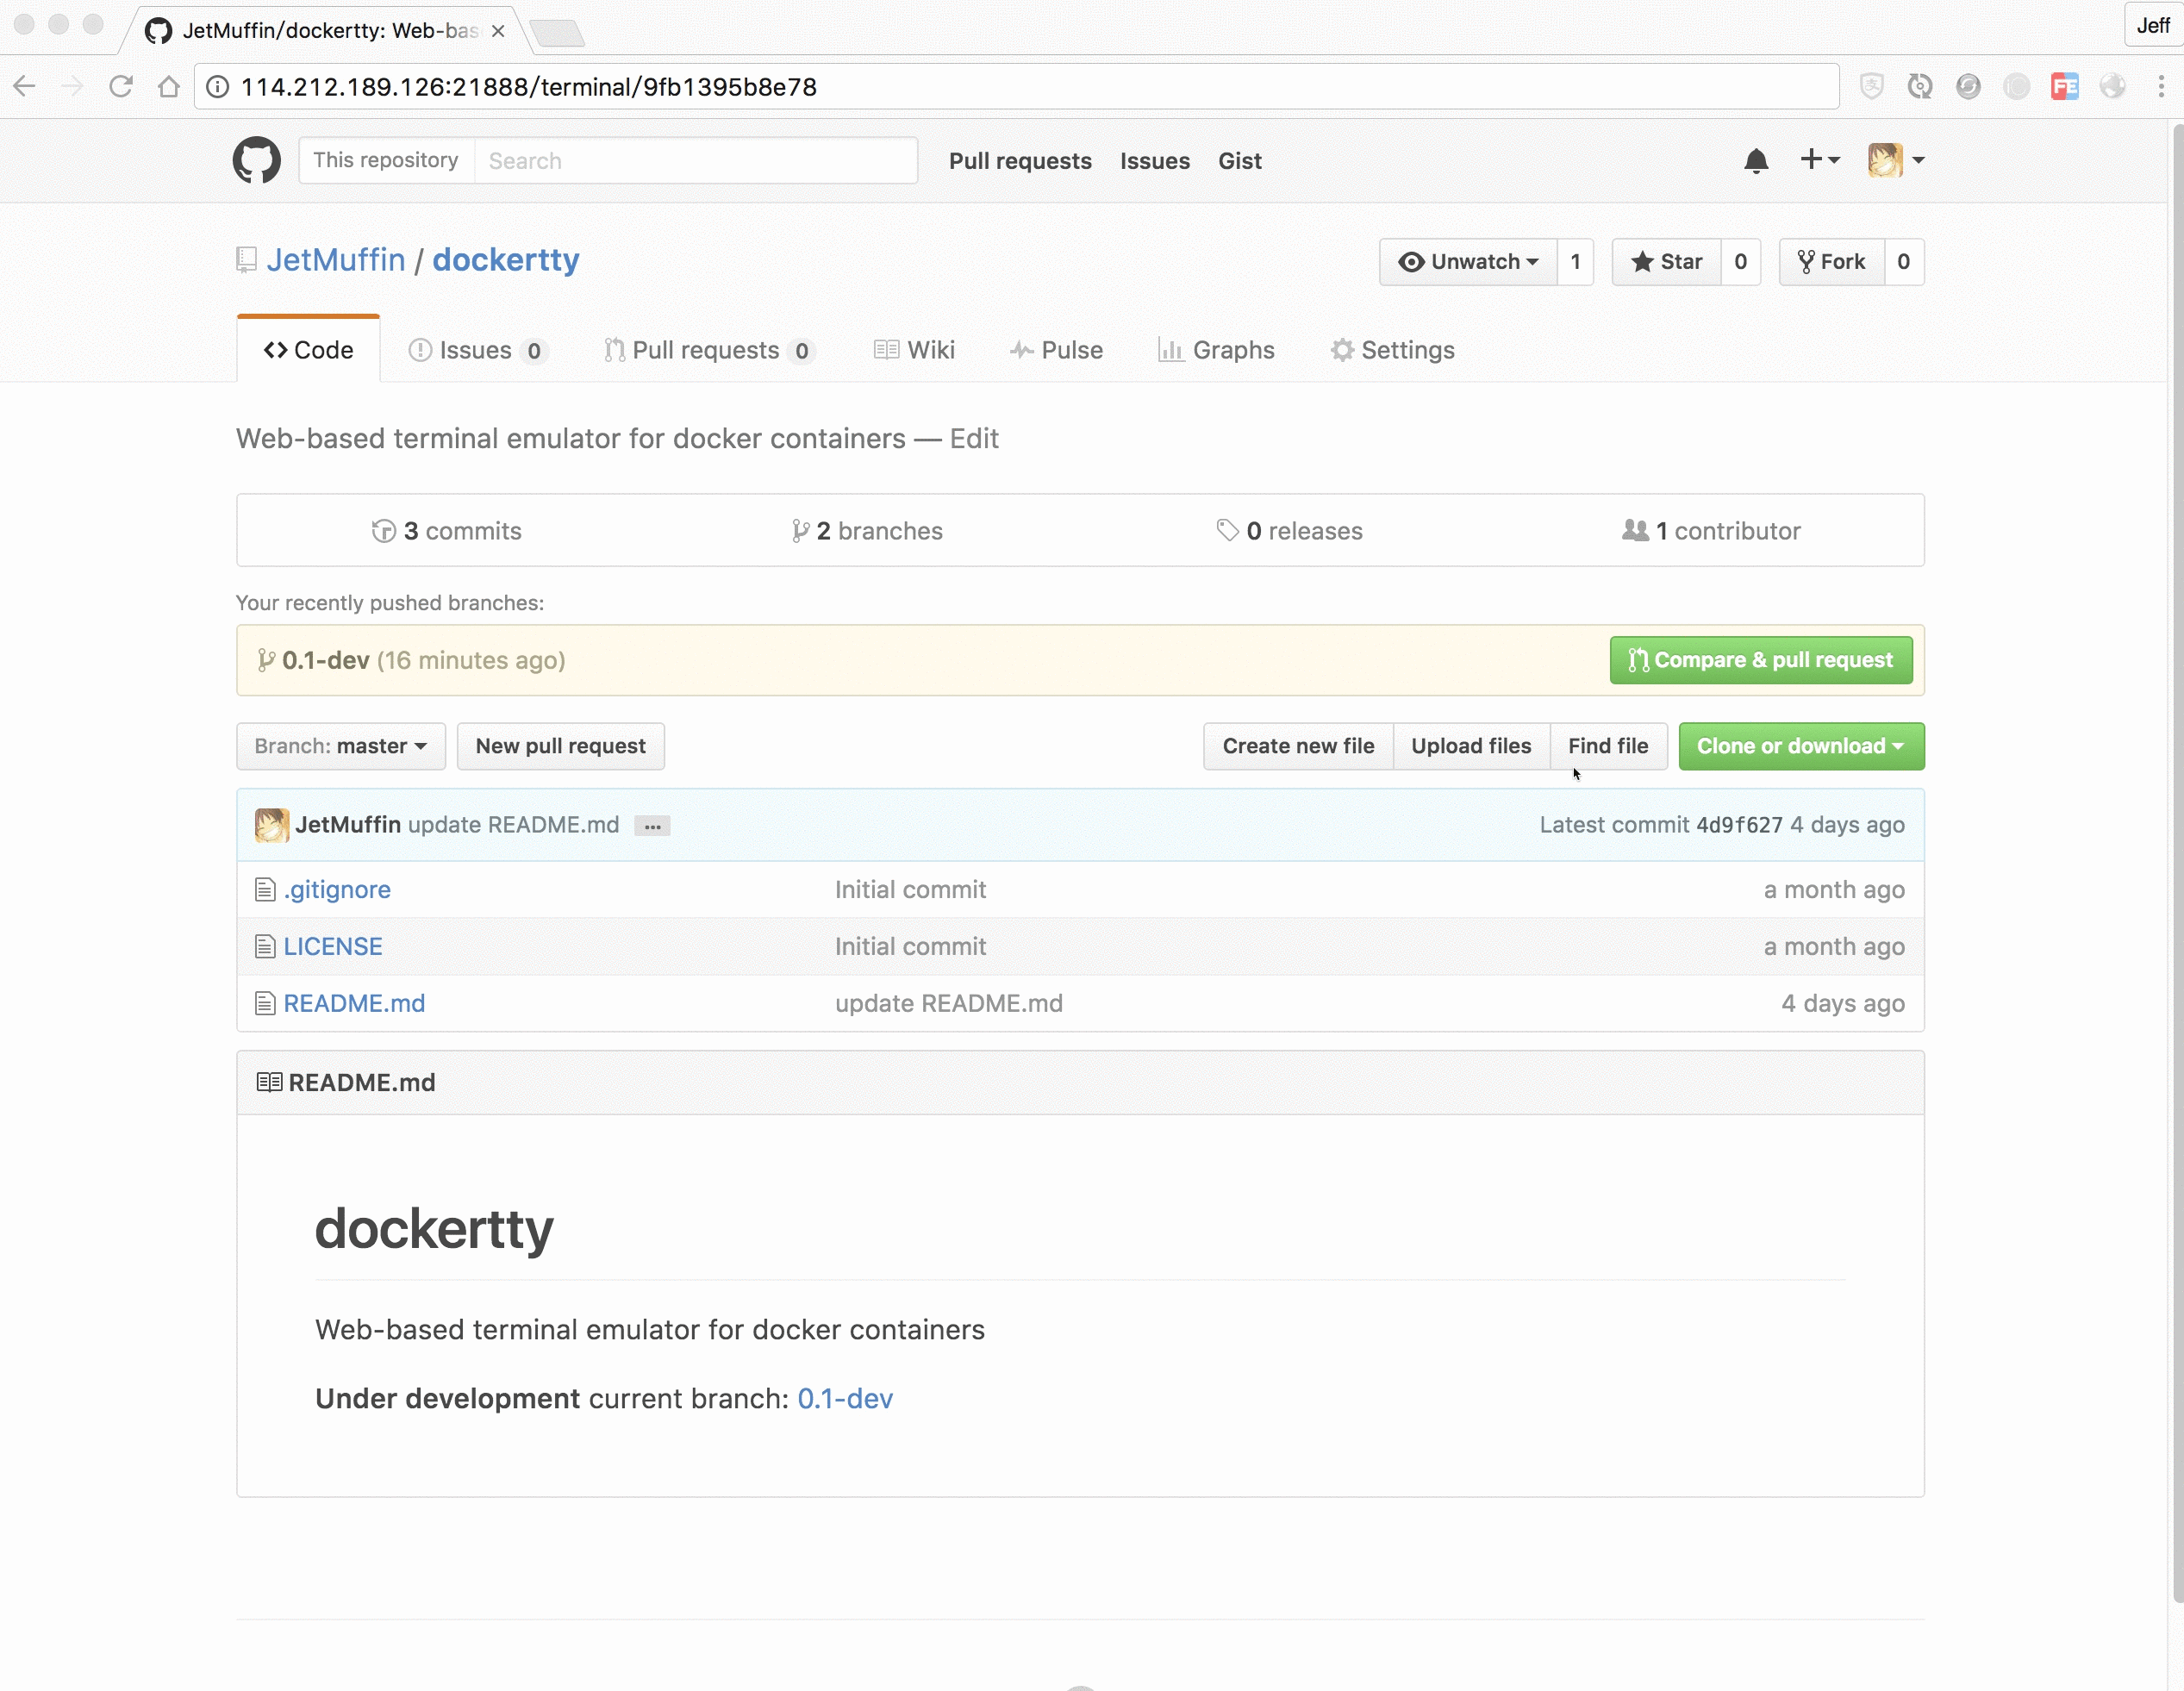This screenshot has height=1691, width=2184.
Task: Click the Fork button
Action: [x=1832, y=262]
